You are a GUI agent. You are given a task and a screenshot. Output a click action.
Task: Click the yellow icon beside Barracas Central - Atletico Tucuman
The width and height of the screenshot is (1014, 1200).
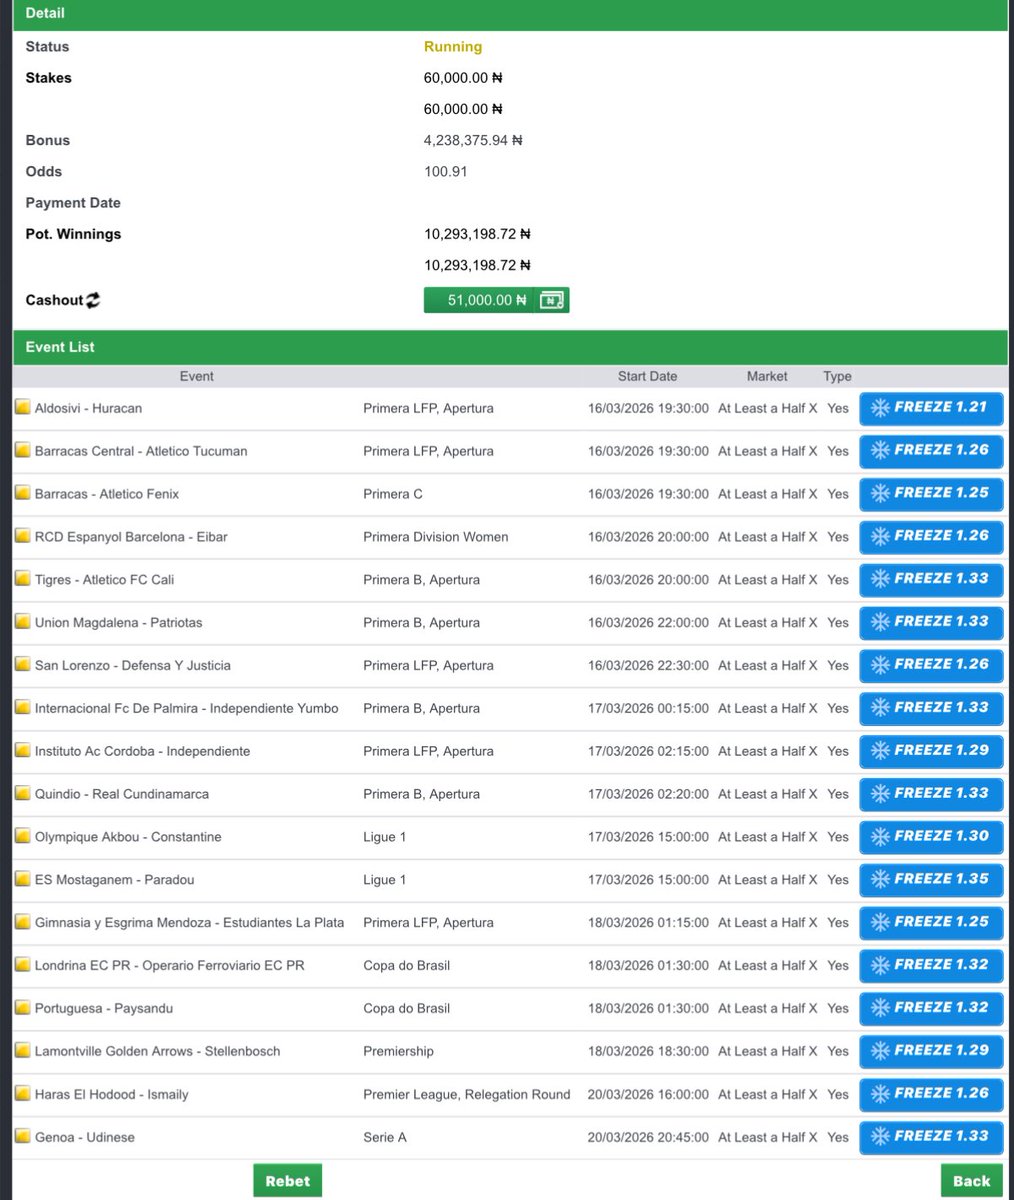click(23, 451)
